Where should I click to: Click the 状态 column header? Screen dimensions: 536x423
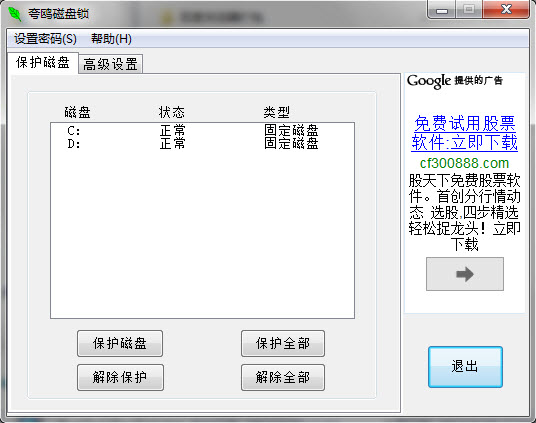pos(172,112)
